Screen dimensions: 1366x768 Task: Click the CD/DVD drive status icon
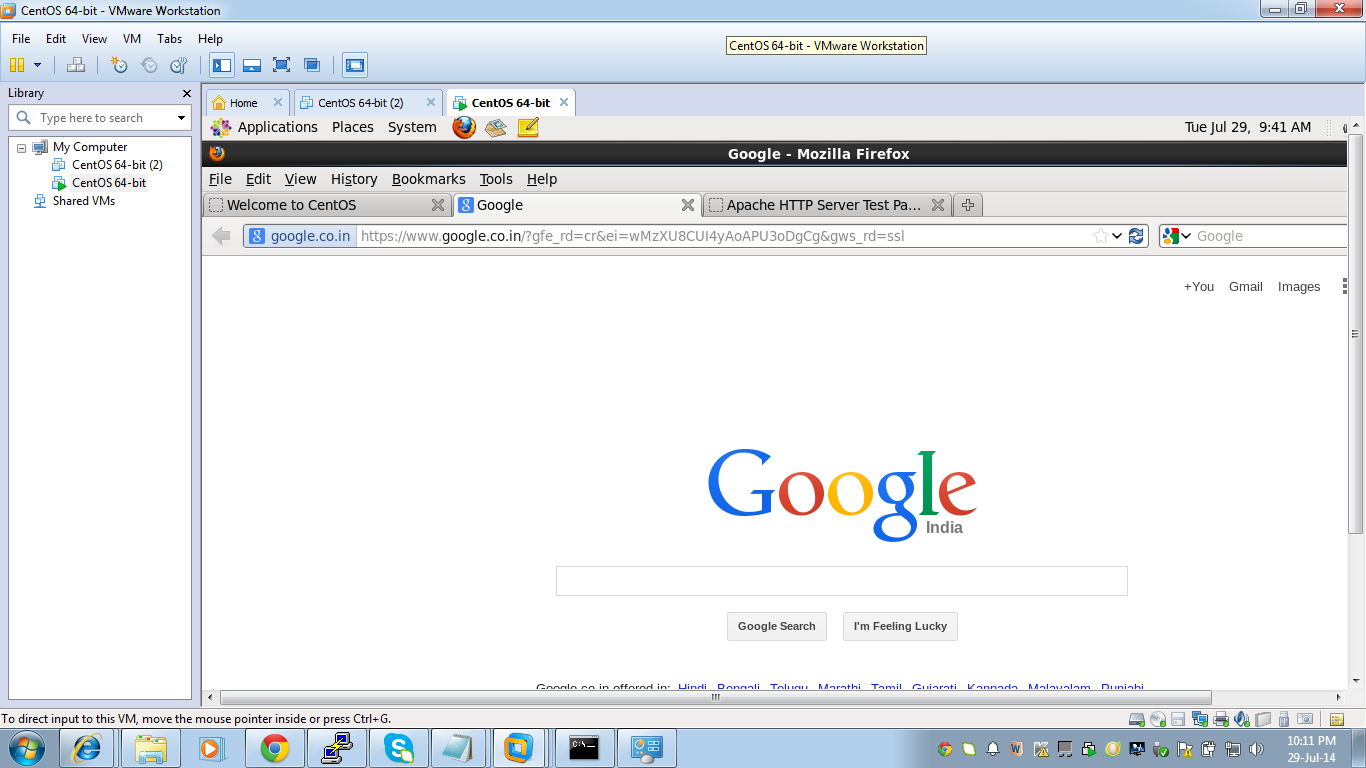1158,719
